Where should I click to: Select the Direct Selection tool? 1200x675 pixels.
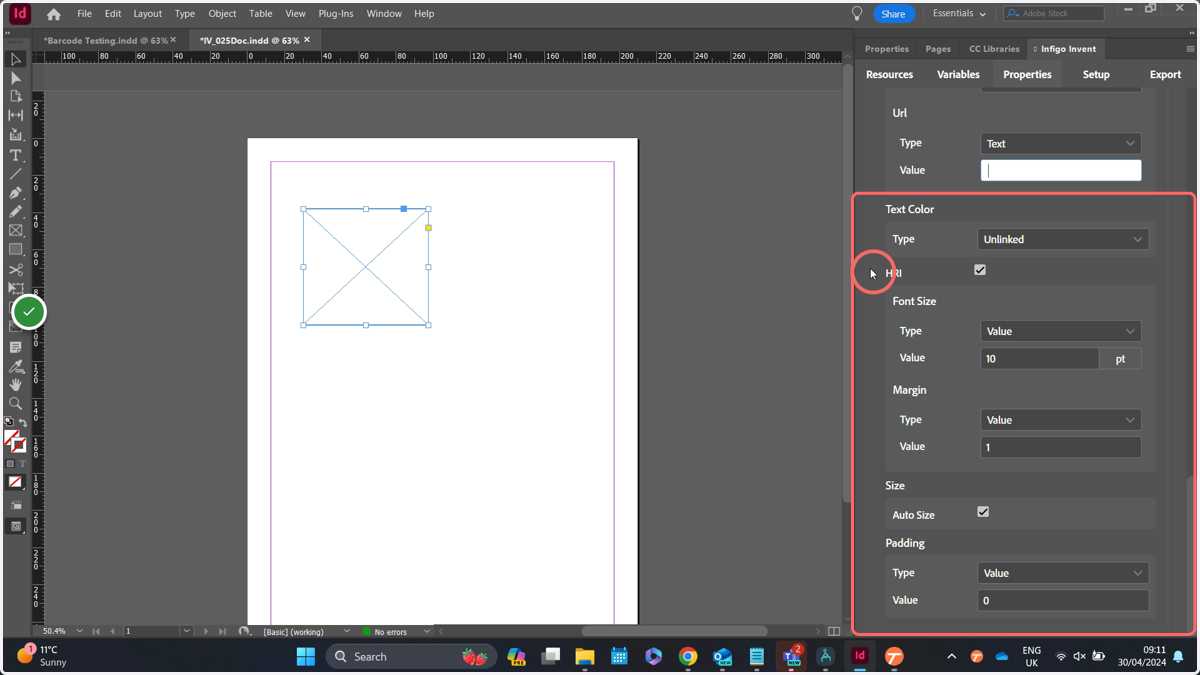[x=16, y=78]
